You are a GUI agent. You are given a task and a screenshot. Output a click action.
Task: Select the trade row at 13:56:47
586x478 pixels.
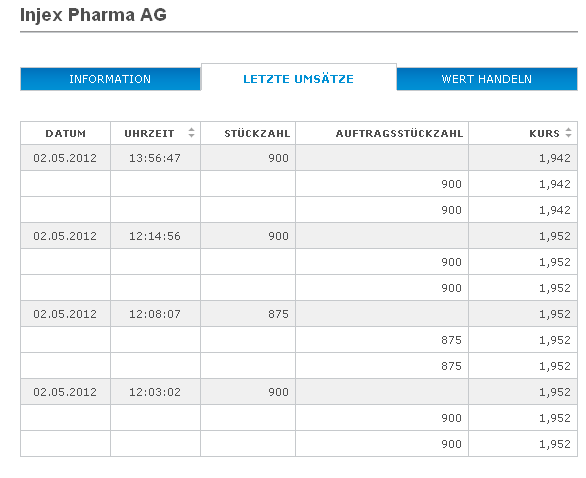(x=299, y=158)
